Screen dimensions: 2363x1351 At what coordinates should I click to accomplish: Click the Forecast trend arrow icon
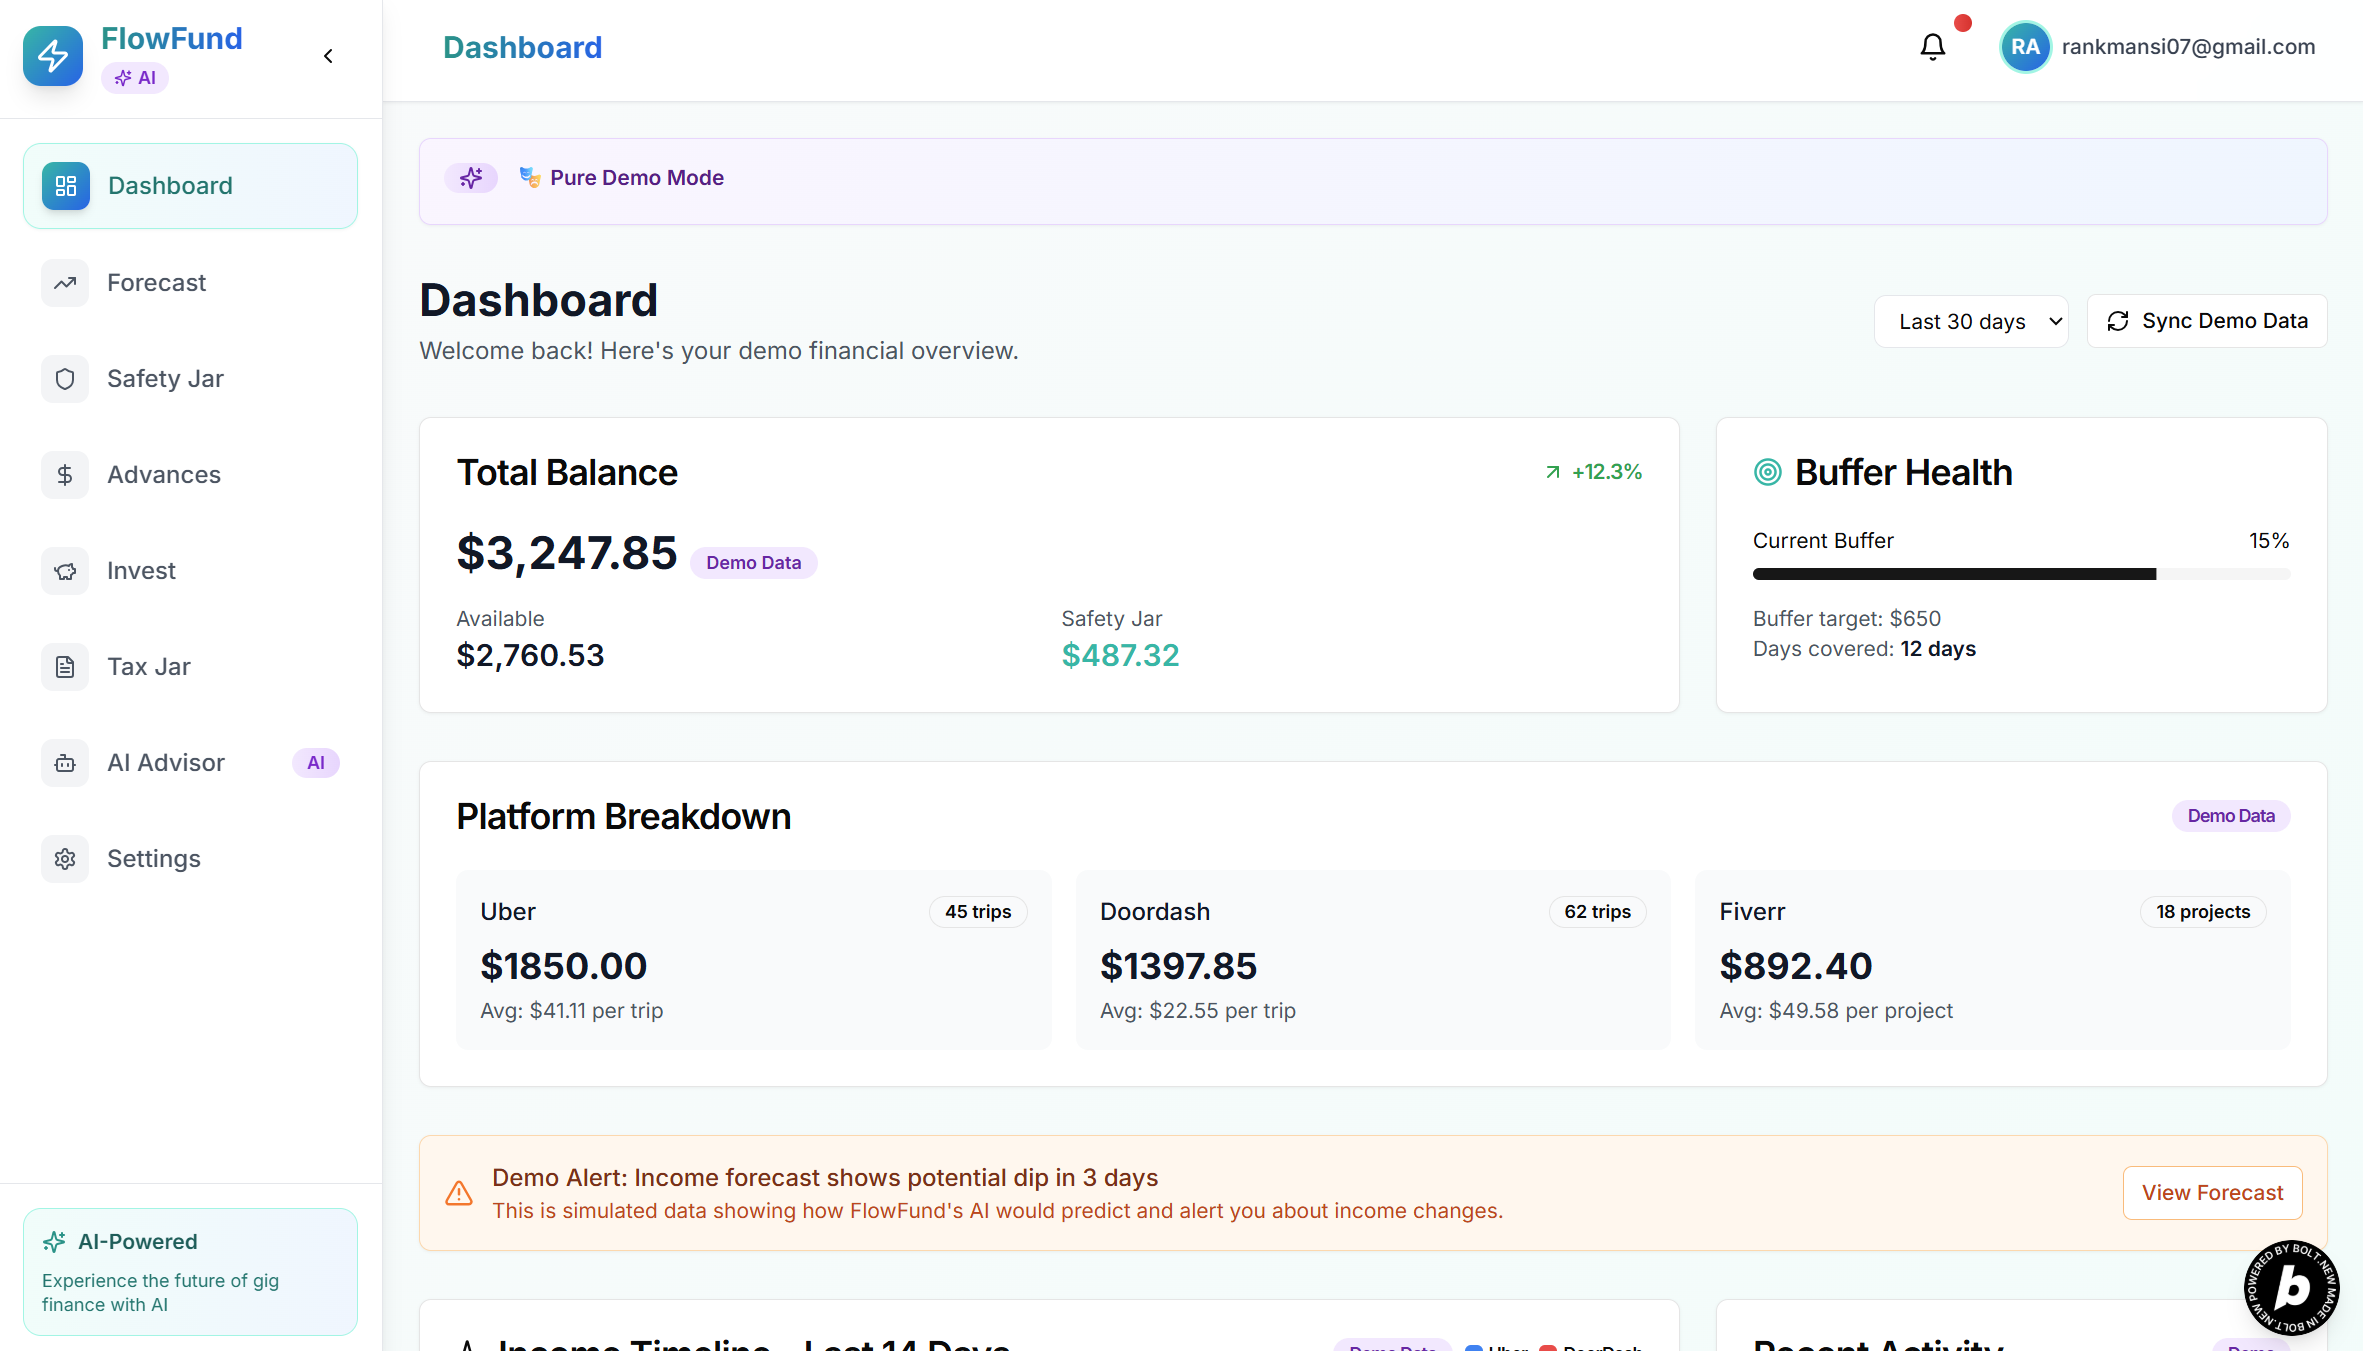65,283
